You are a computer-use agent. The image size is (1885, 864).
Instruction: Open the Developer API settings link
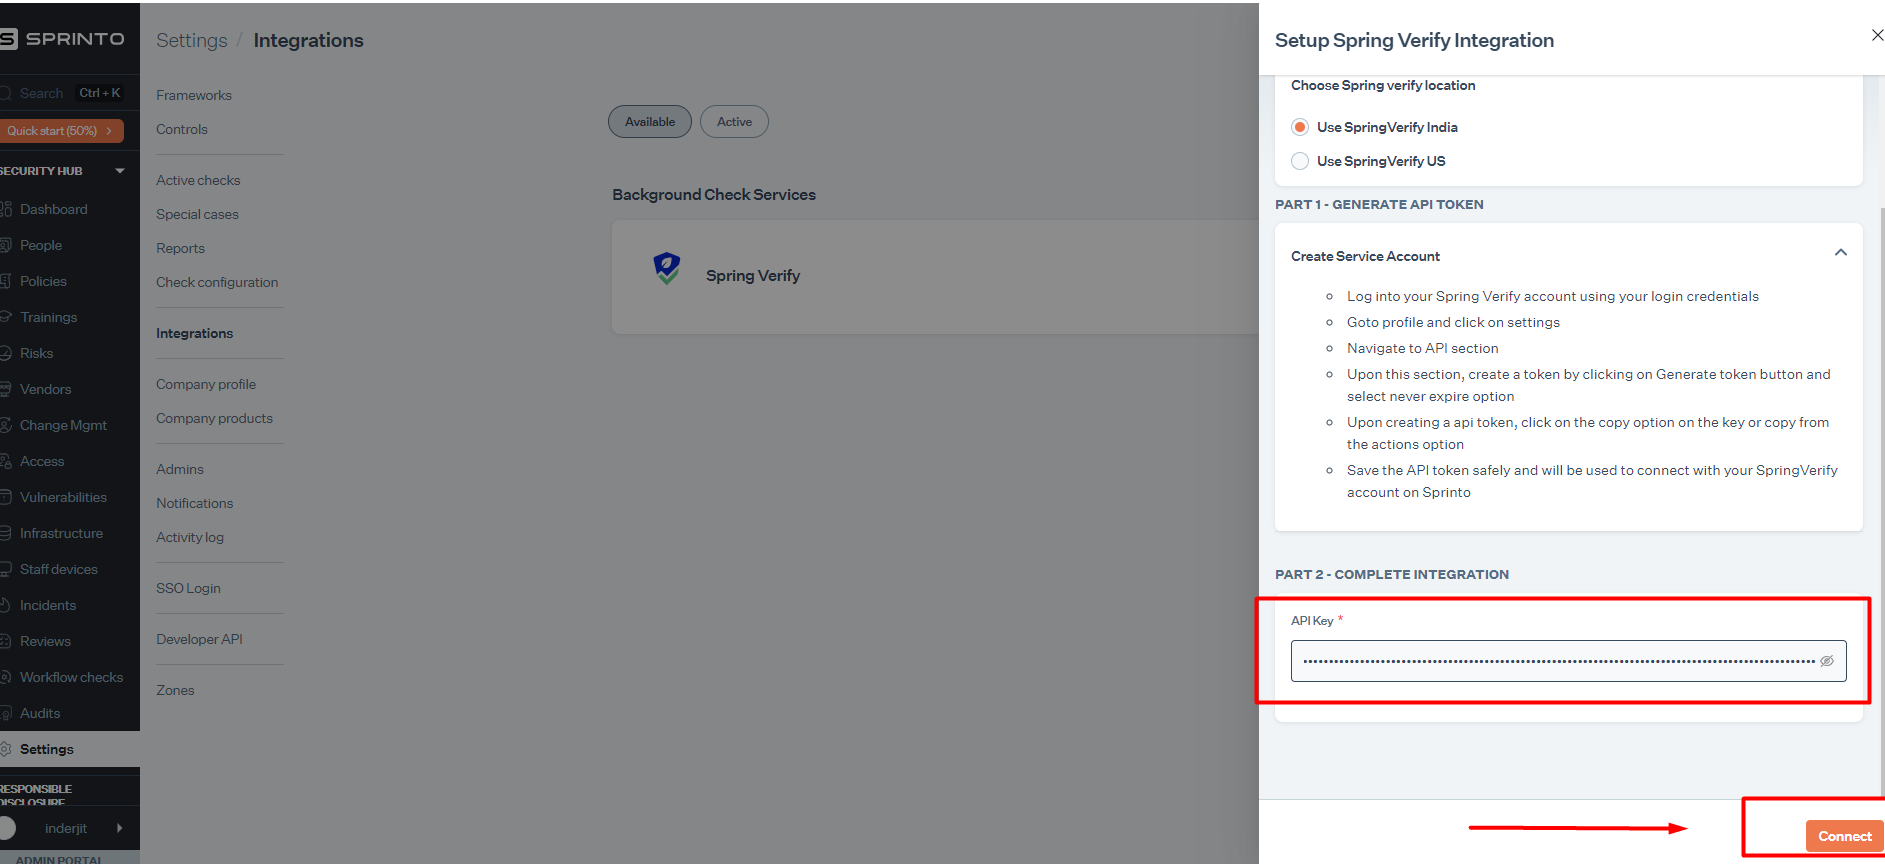pyautogui.click(x=199, y=639)
